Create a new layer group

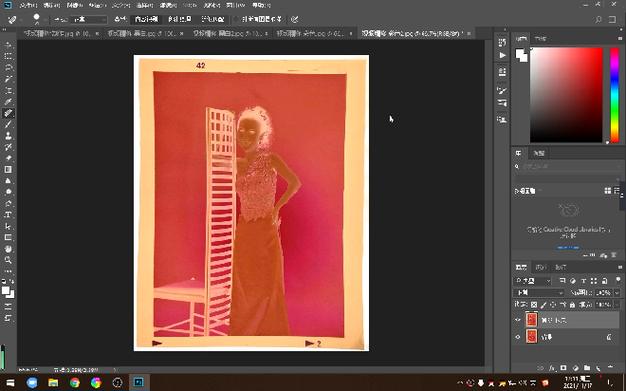[x=587, y=368]
